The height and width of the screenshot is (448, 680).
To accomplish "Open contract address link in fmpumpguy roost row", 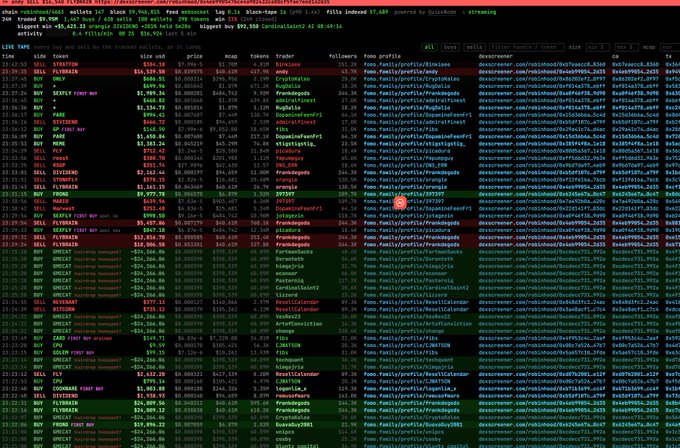I will 635,158.
